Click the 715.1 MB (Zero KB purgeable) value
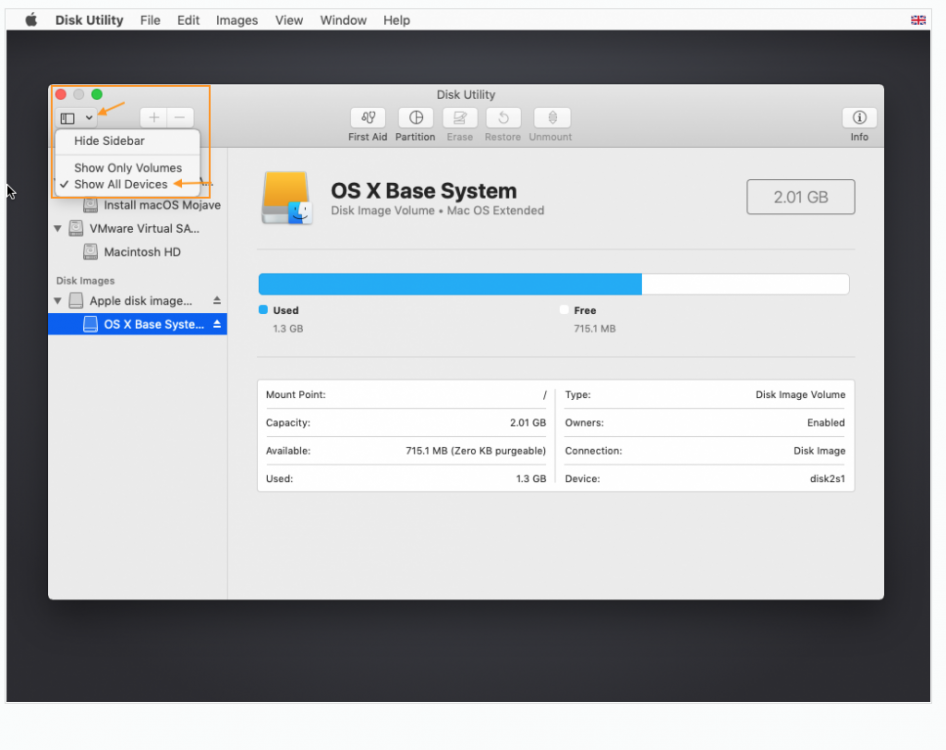946x750 pixels. click(x=475, y=451)
